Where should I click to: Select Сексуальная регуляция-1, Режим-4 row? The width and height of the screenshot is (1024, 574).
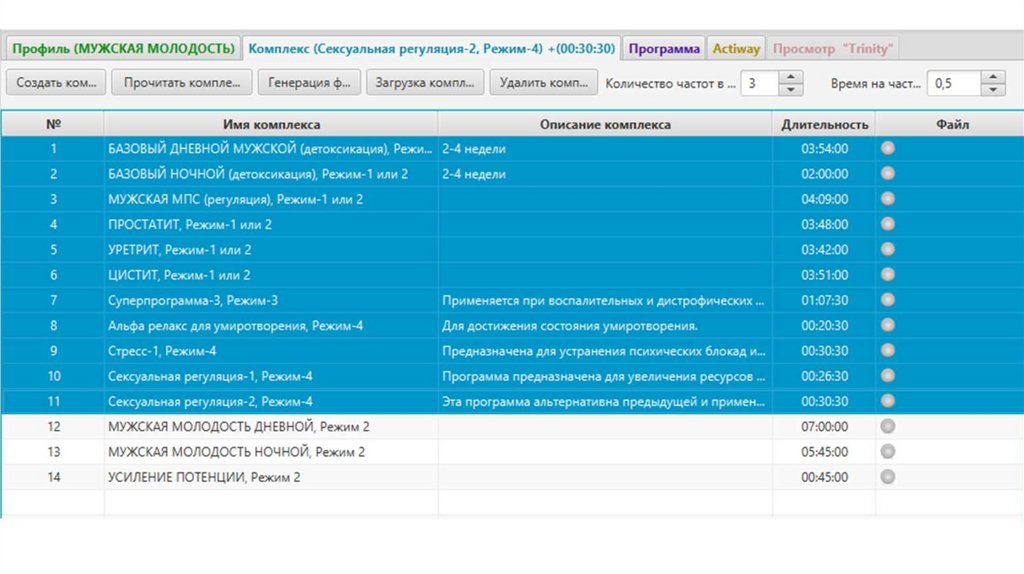click(x=512, y=376)
